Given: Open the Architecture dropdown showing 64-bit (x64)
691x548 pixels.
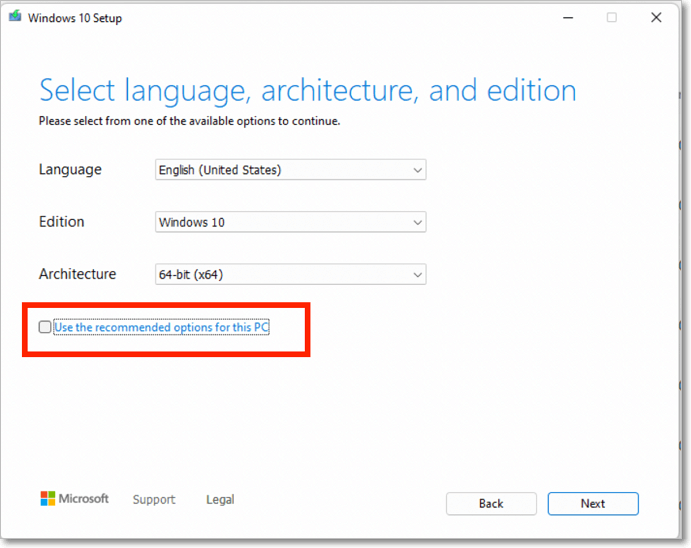Looking at the screenshot, I should coord(291,274).
